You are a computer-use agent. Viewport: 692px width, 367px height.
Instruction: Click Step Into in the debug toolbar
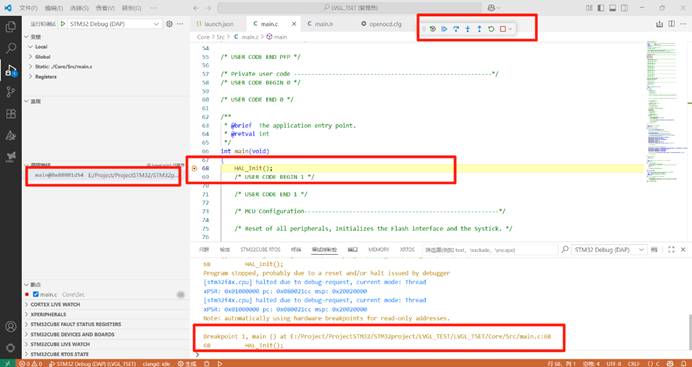click(x=468, y=29)
